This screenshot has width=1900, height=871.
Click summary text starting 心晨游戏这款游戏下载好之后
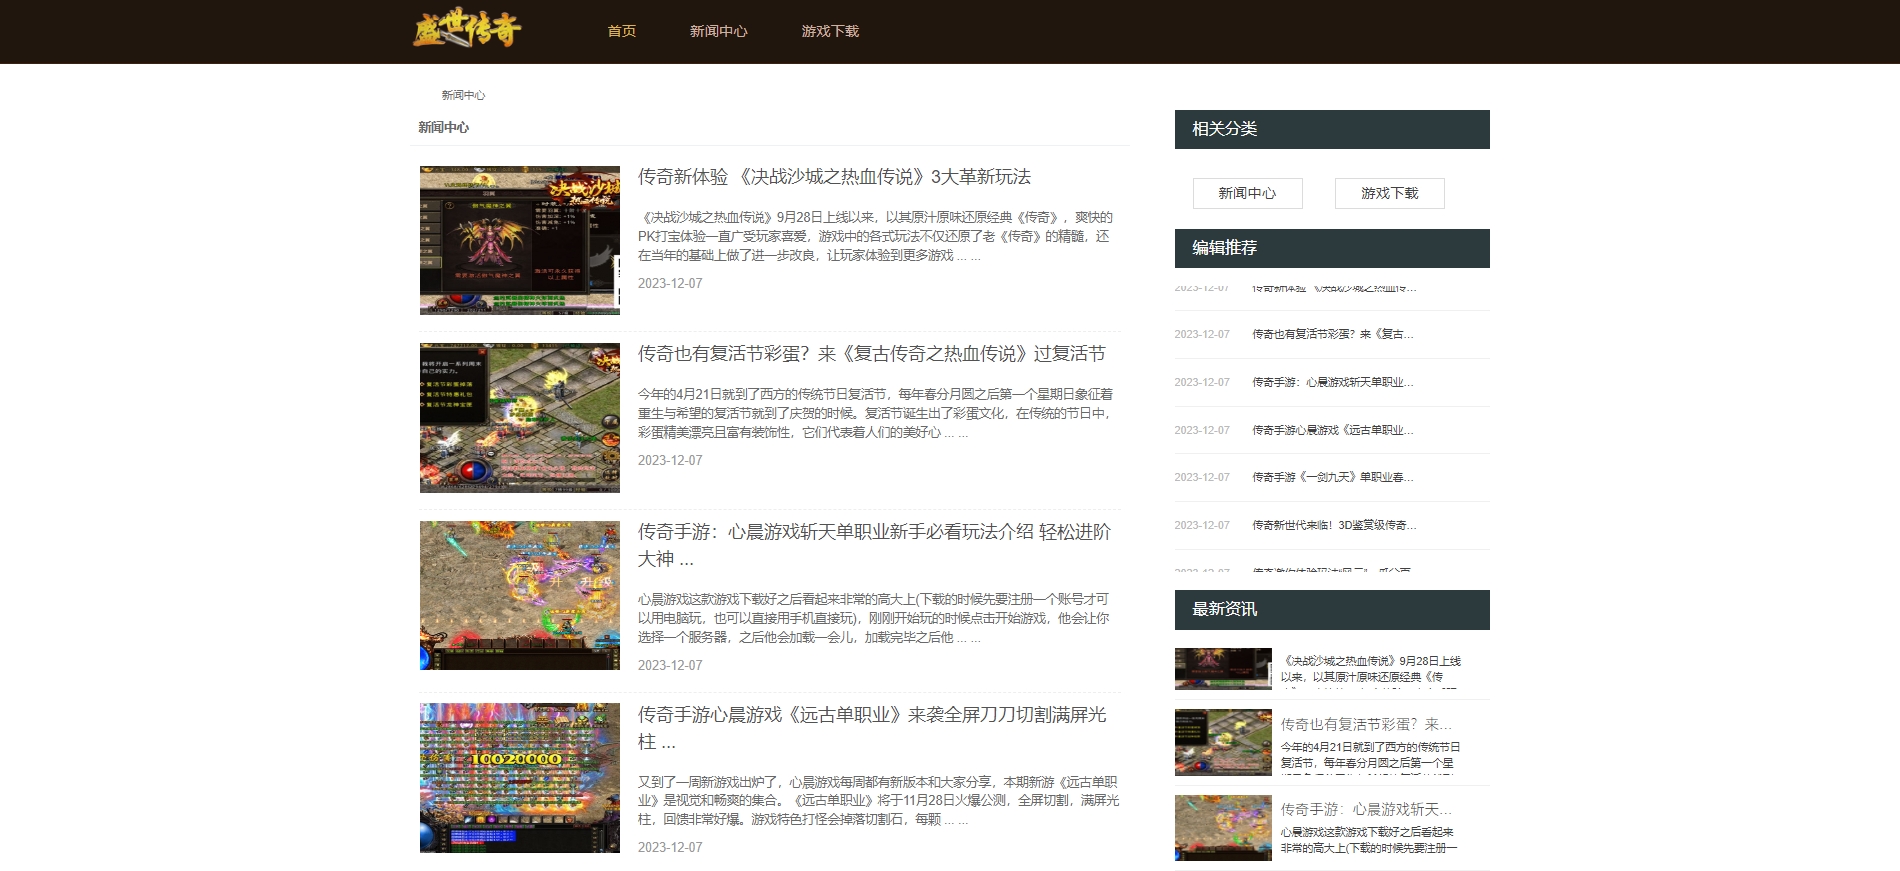pos(874,618)
